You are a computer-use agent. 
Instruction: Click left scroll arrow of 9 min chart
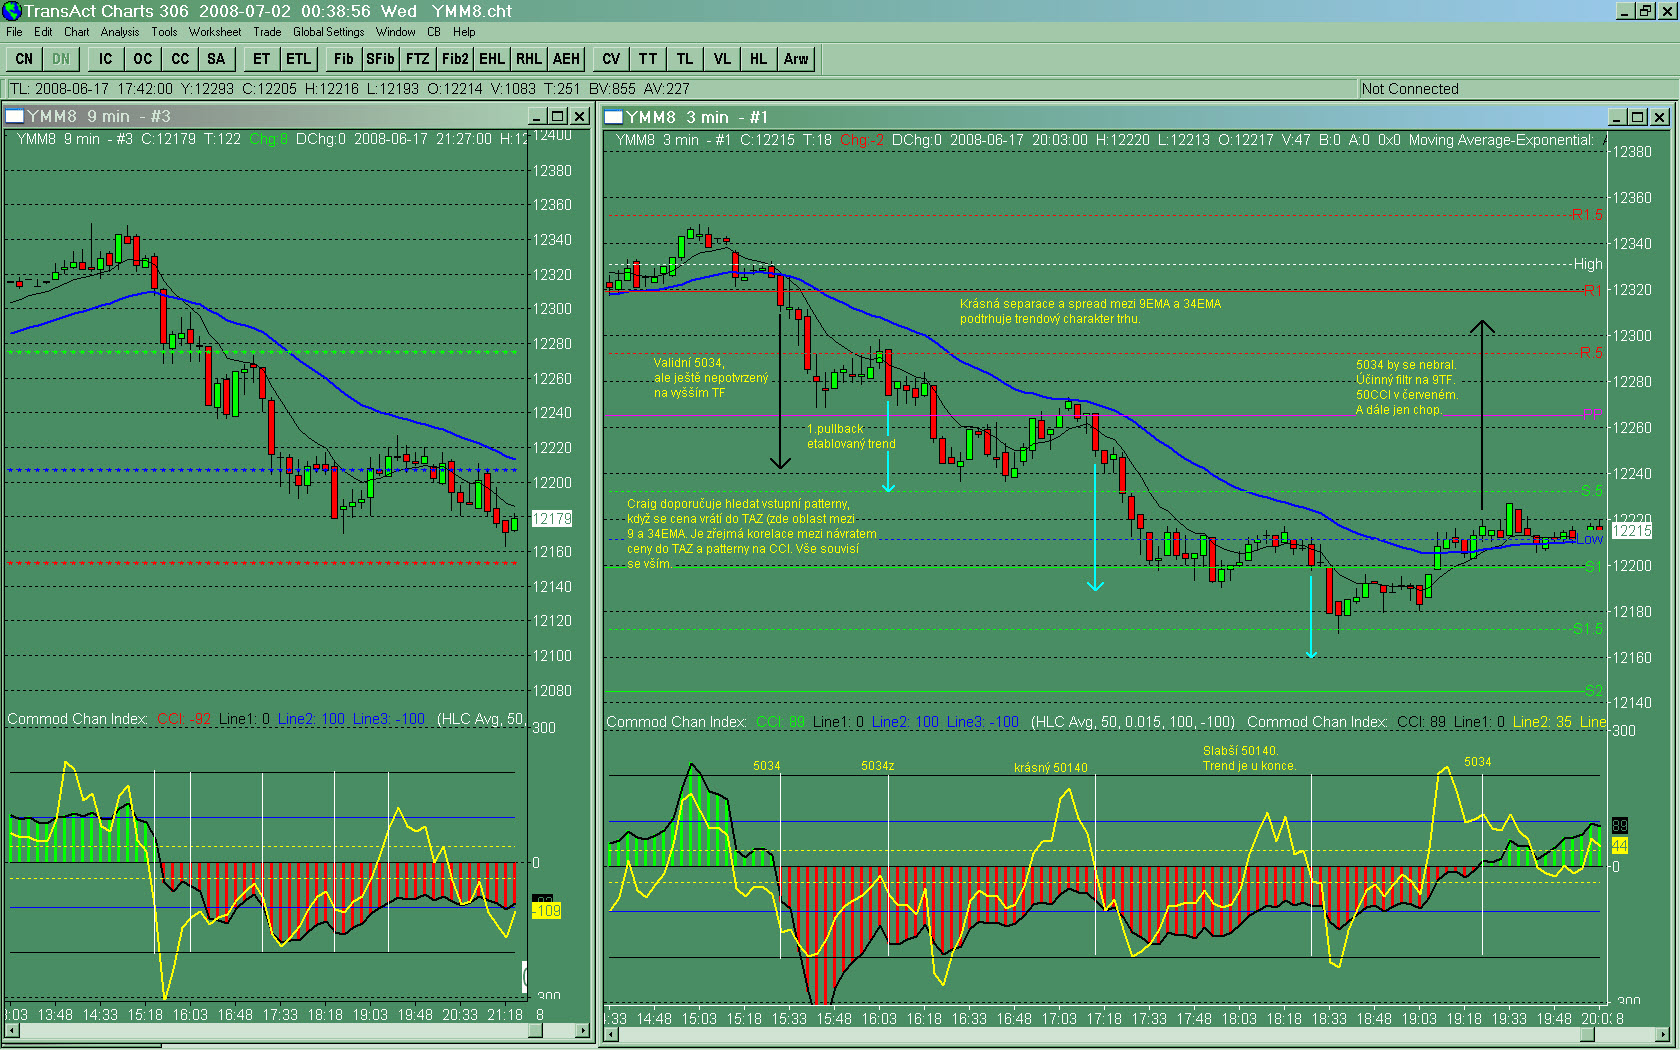(11, 1031)
